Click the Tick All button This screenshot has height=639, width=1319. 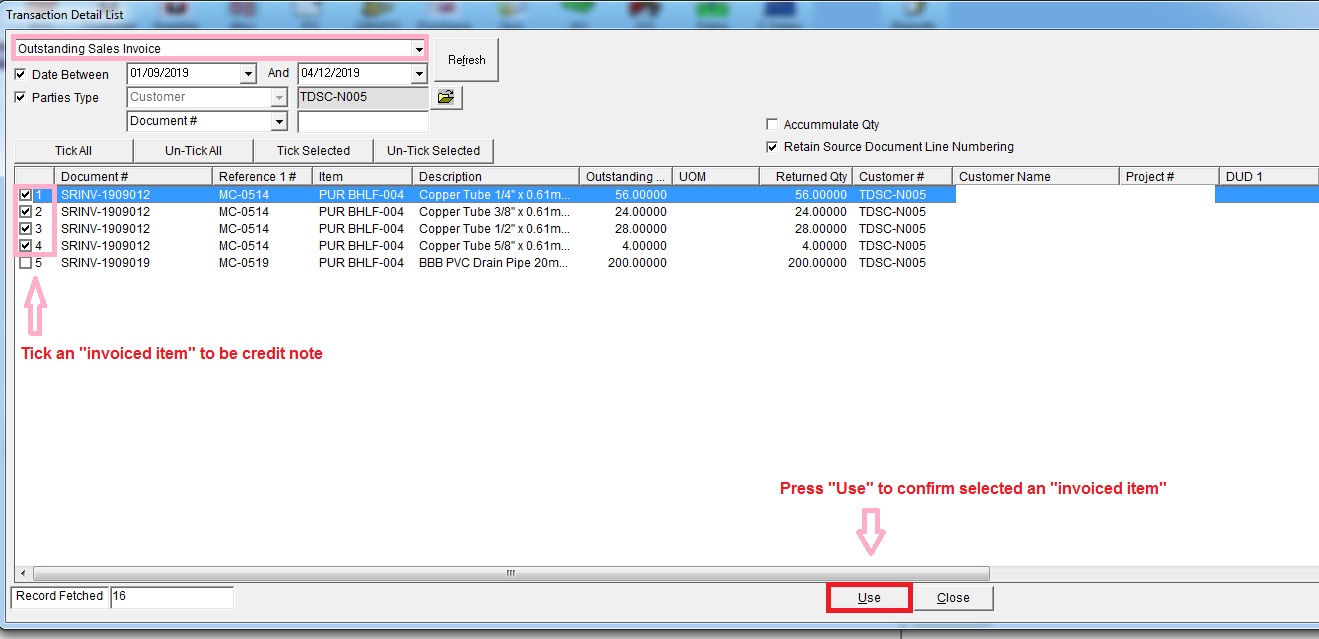[x=73, y=151]
